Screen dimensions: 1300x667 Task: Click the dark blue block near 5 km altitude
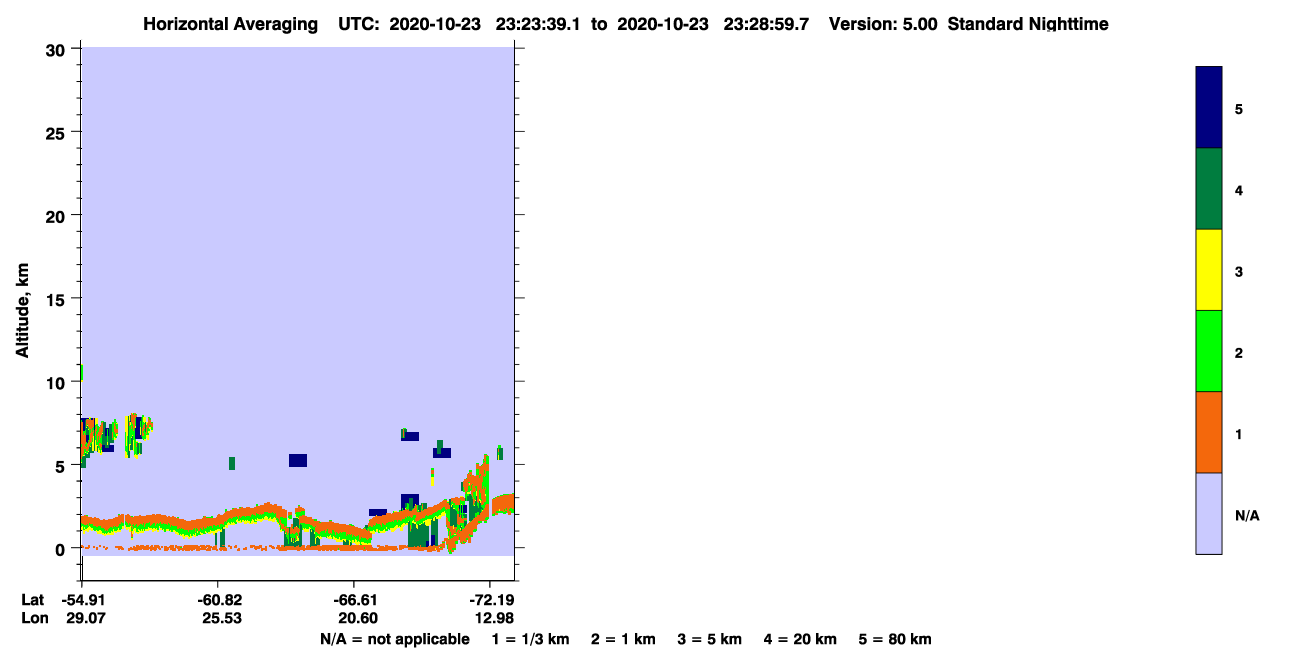(x=298, y=460)
